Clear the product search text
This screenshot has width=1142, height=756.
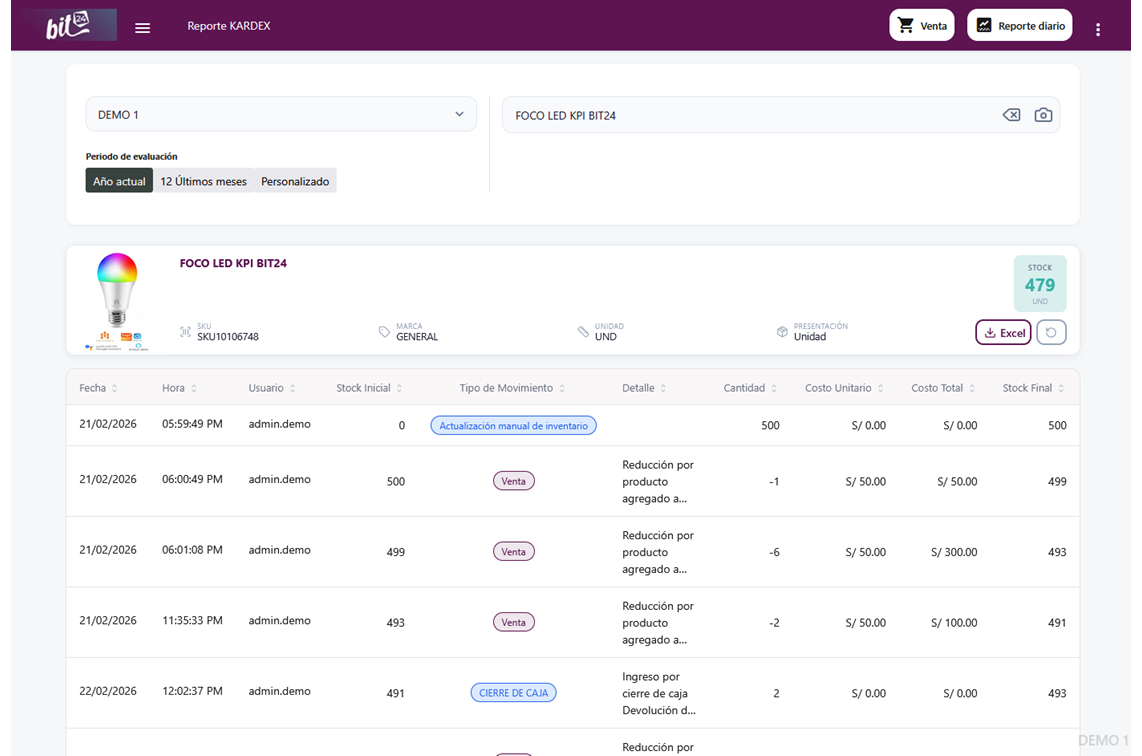pos(1011,115)
